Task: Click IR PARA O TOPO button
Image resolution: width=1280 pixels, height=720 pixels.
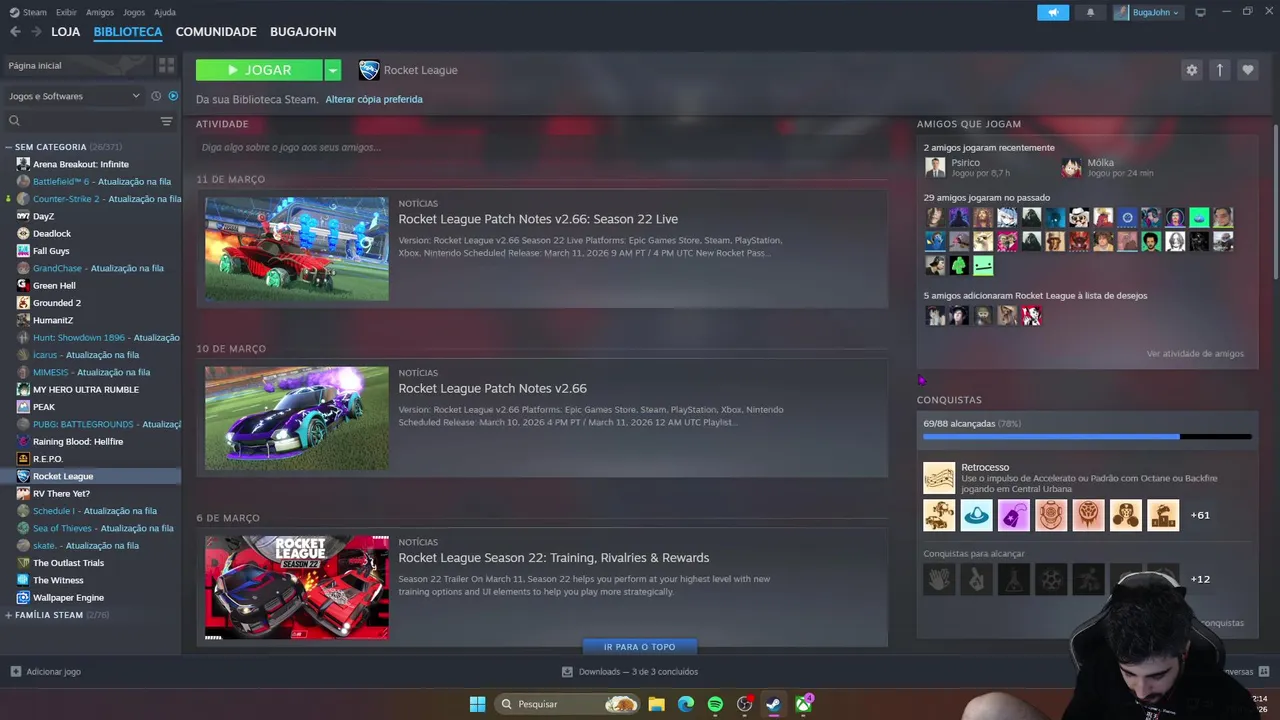Action: coord(639,647)
